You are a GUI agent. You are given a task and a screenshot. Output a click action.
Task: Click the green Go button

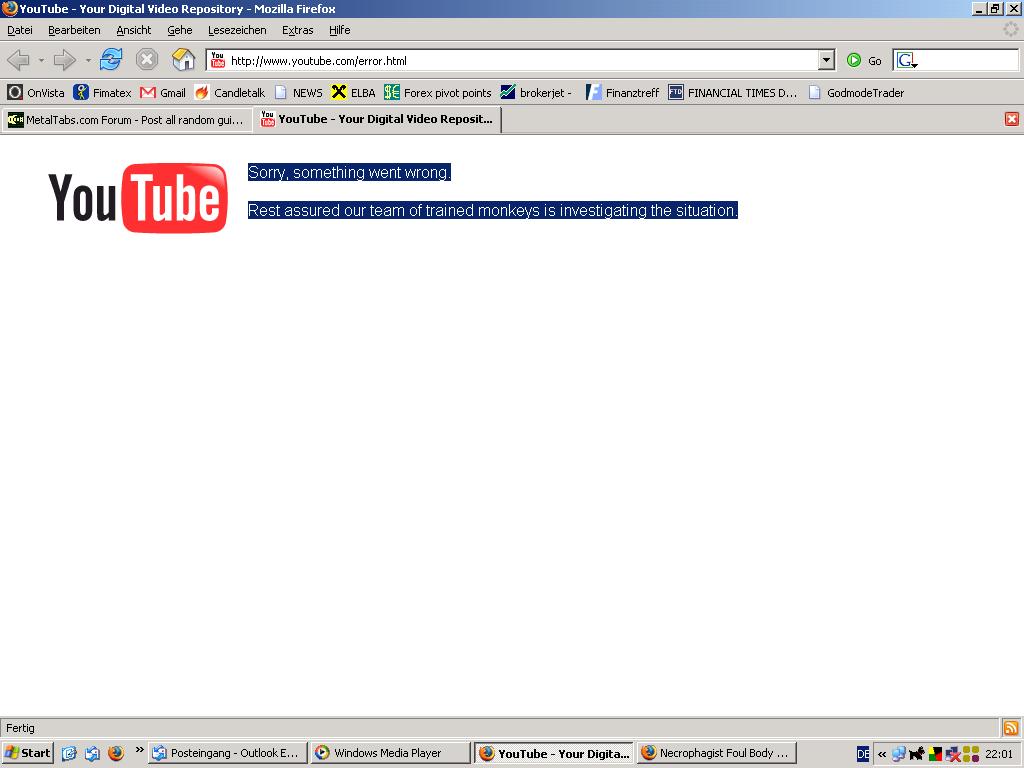[863, 61]
